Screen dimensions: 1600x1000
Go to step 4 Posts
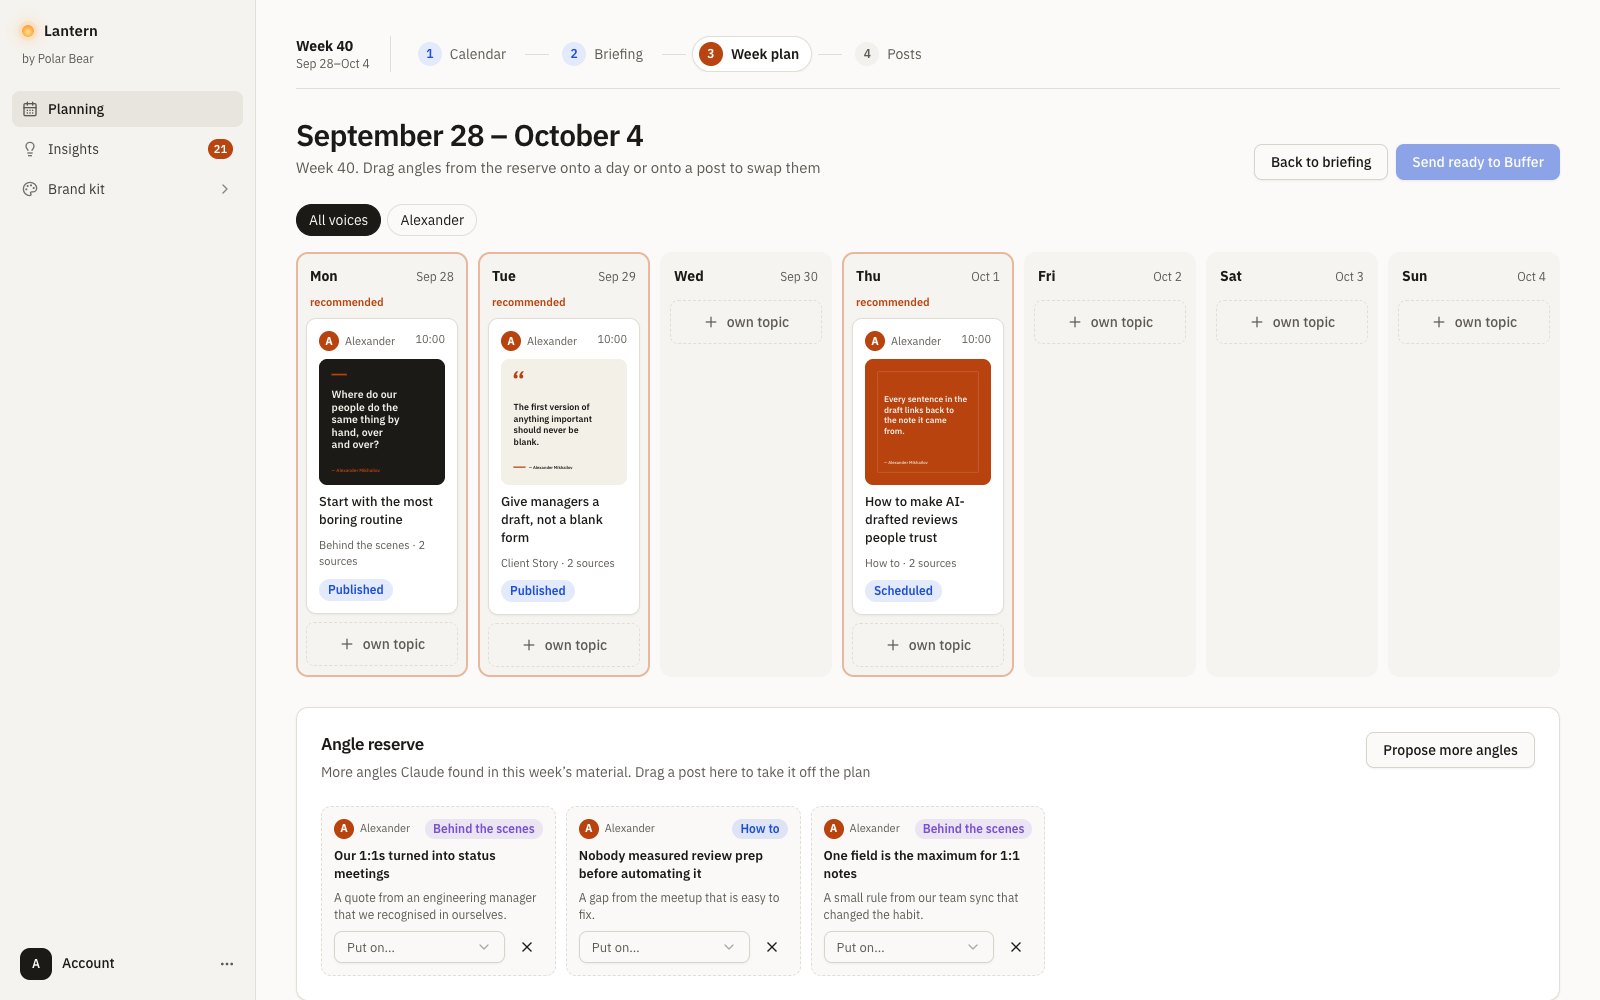pos(889,54)
